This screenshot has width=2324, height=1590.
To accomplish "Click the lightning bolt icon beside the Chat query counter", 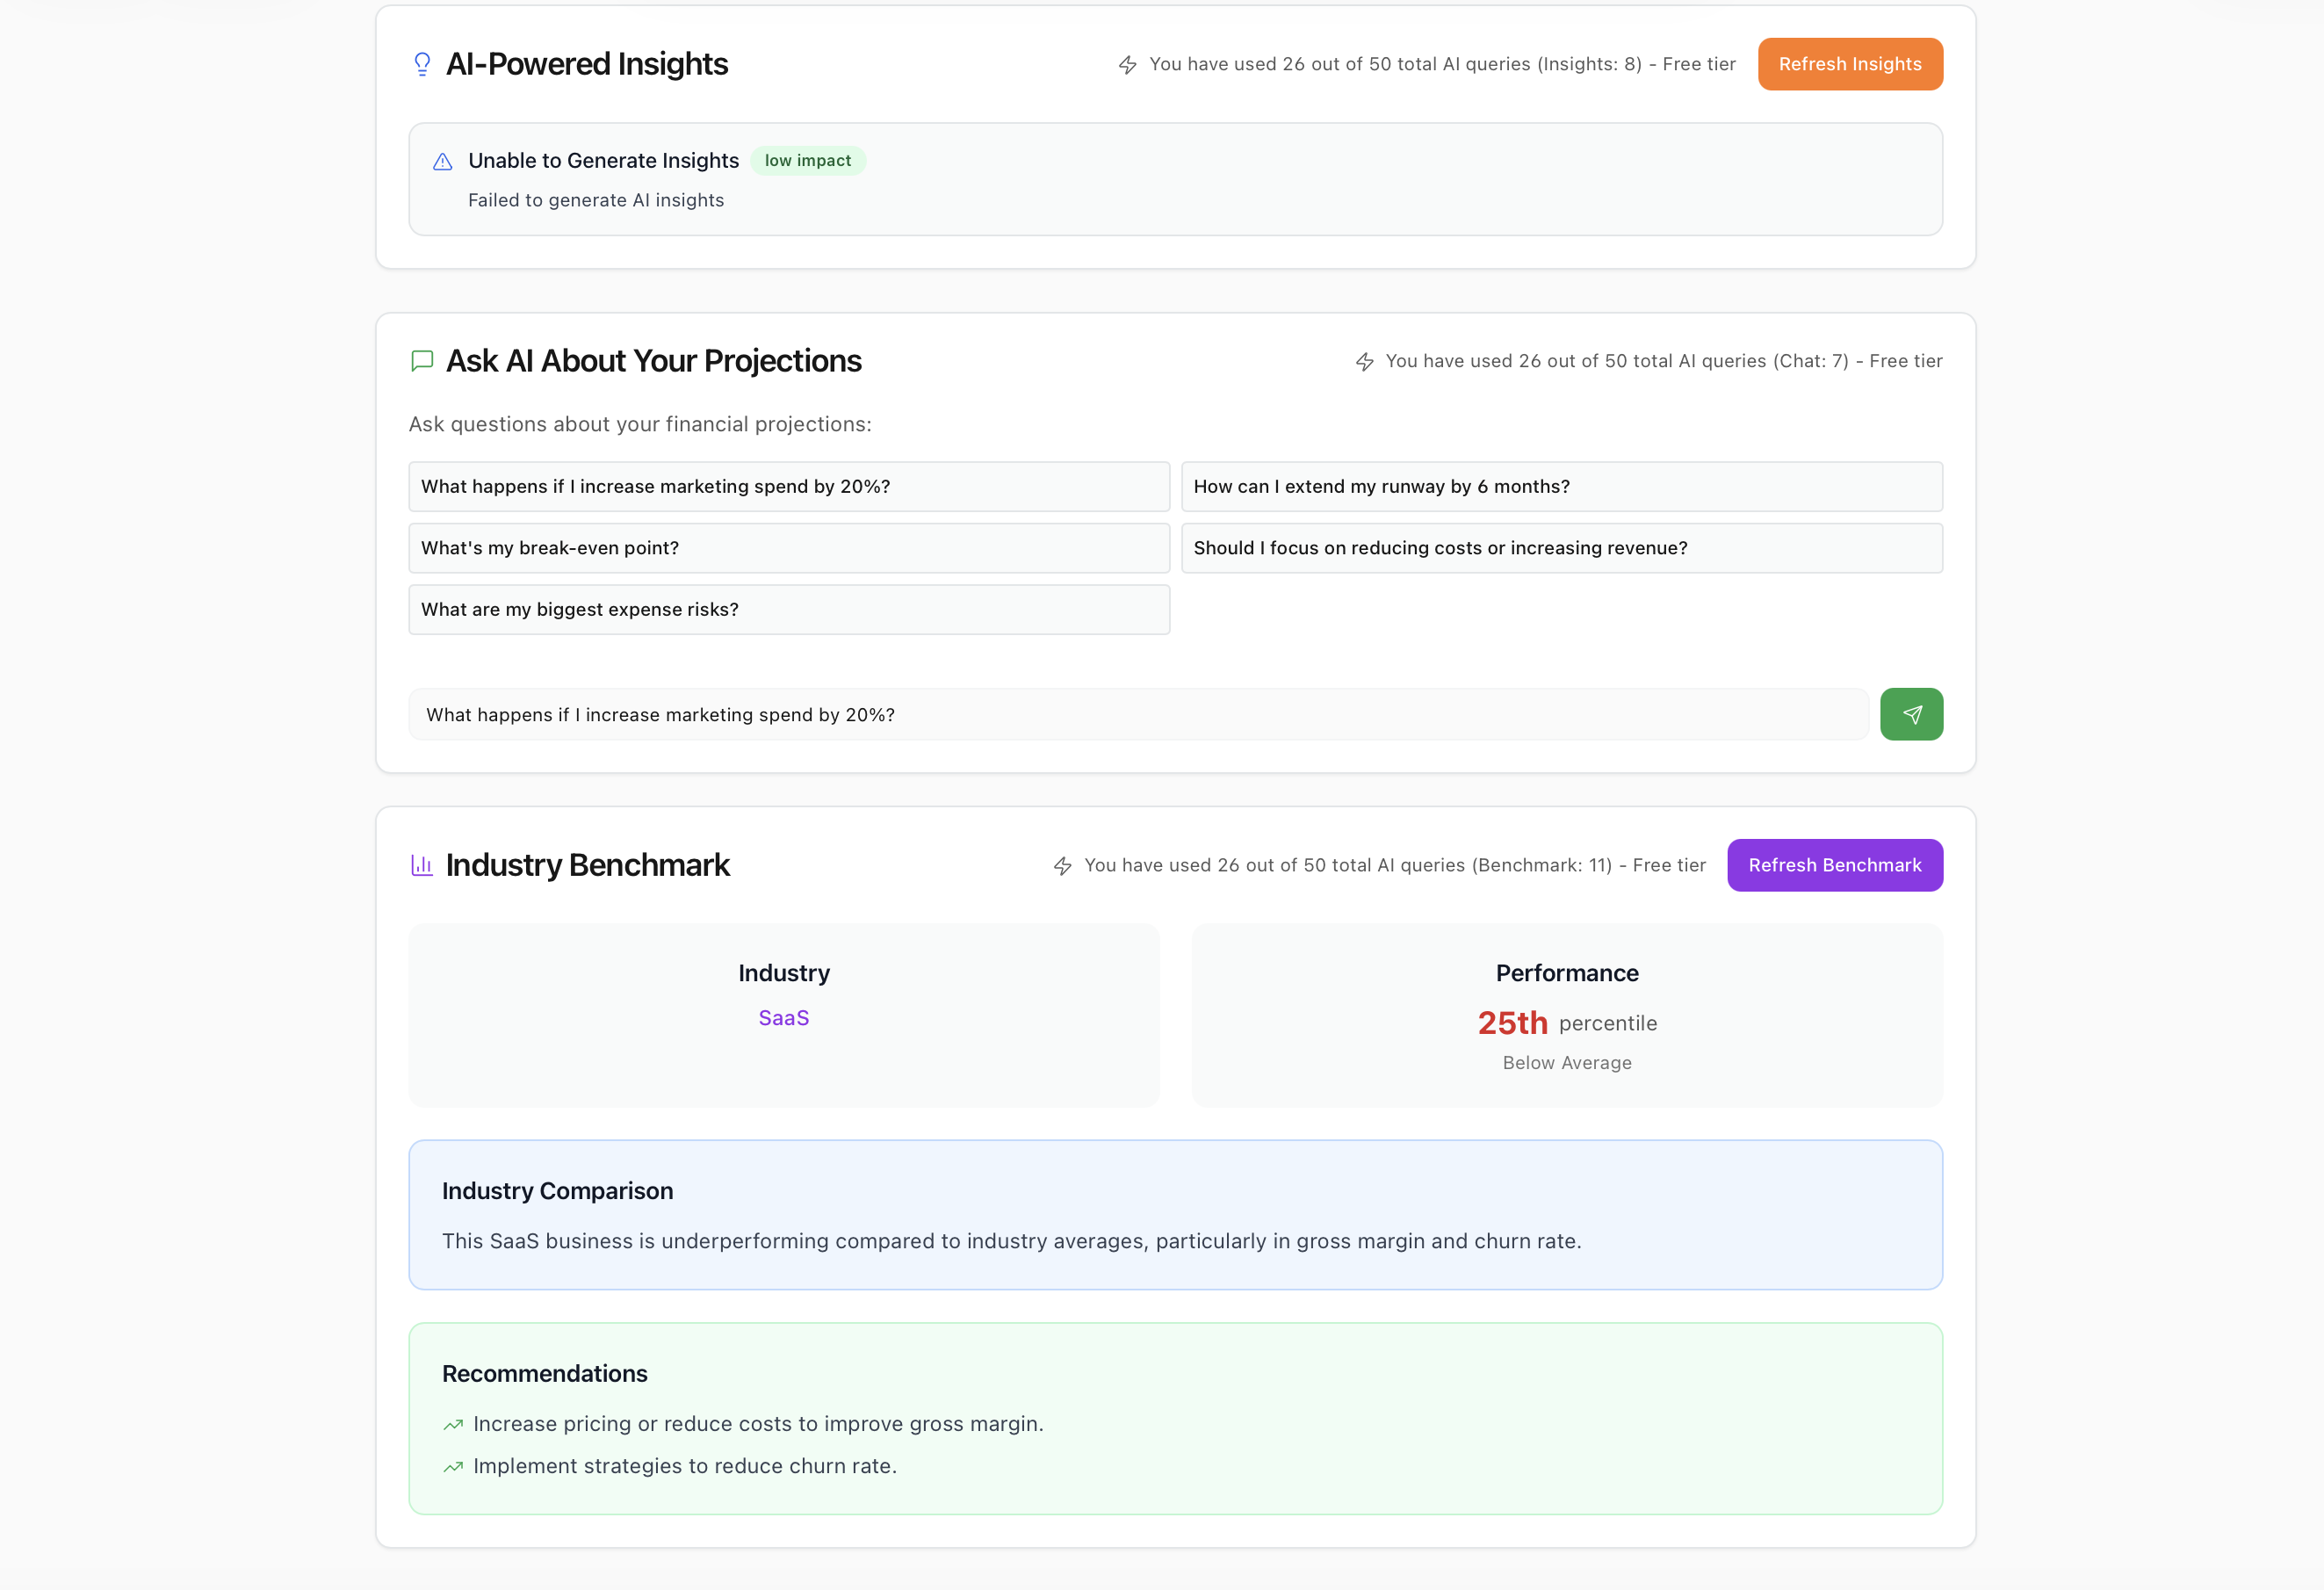I will click(1365, 361).
